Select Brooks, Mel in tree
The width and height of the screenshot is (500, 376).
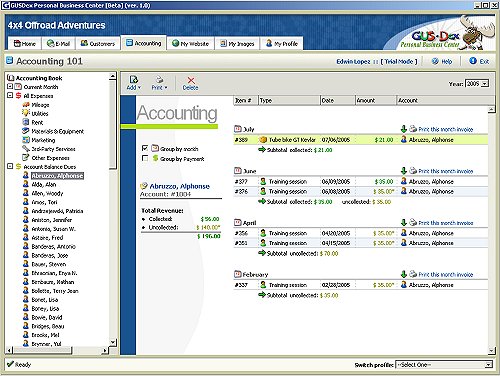45,335
